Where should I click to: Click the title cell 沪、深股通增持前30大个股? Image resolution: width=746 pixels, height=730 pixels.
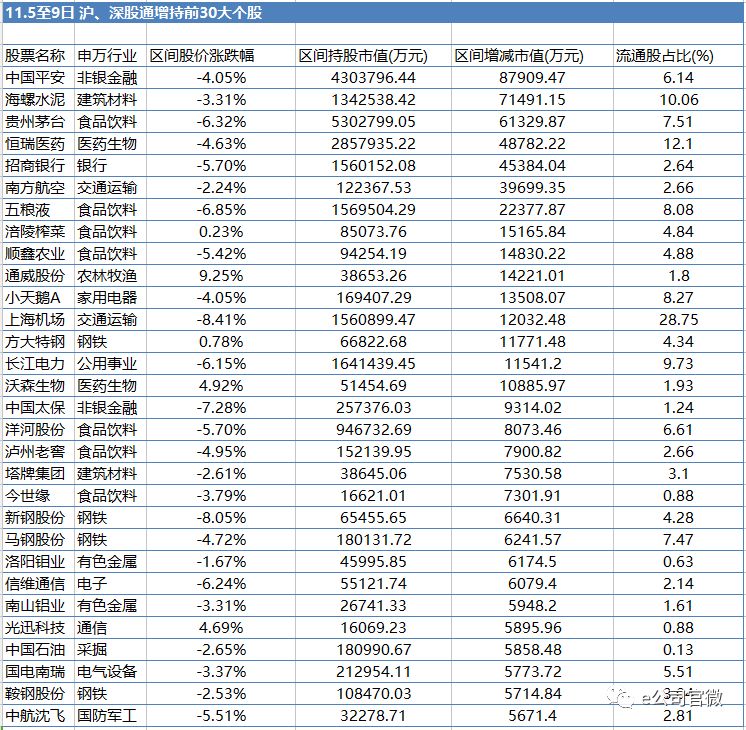(x=171, y=12)
